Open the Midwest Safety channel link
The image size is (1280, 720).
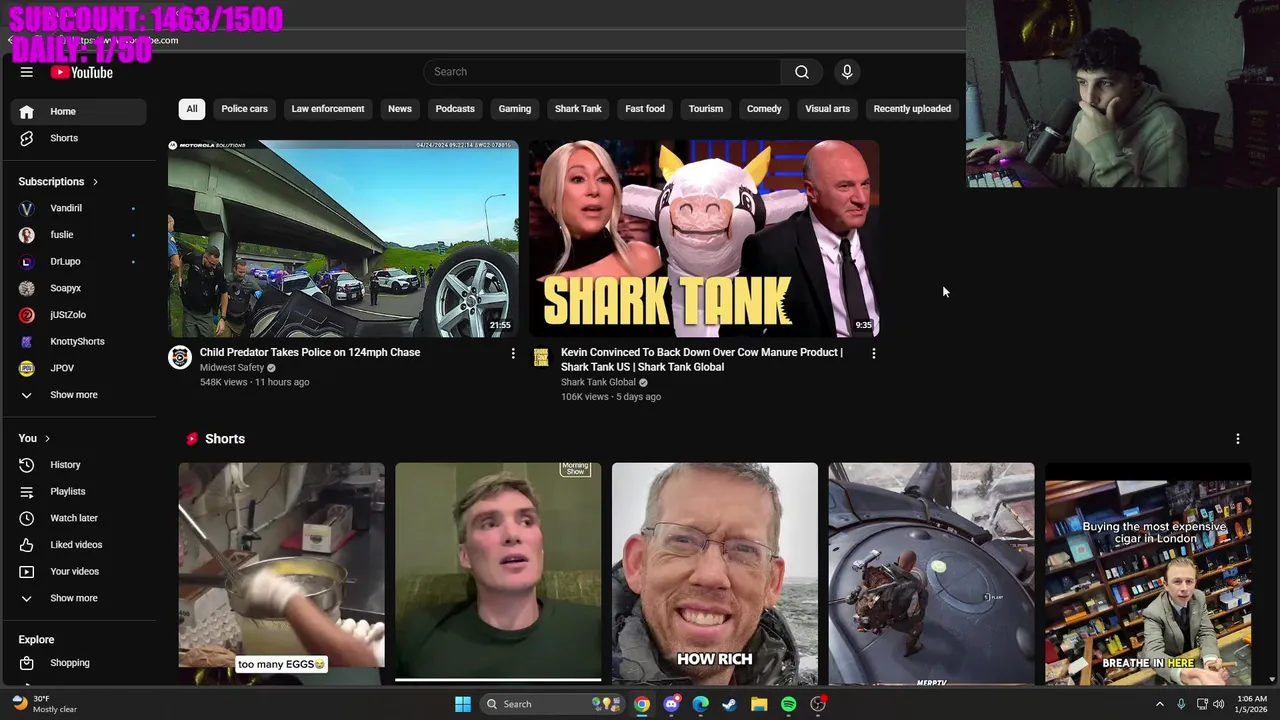pos(232,368)
